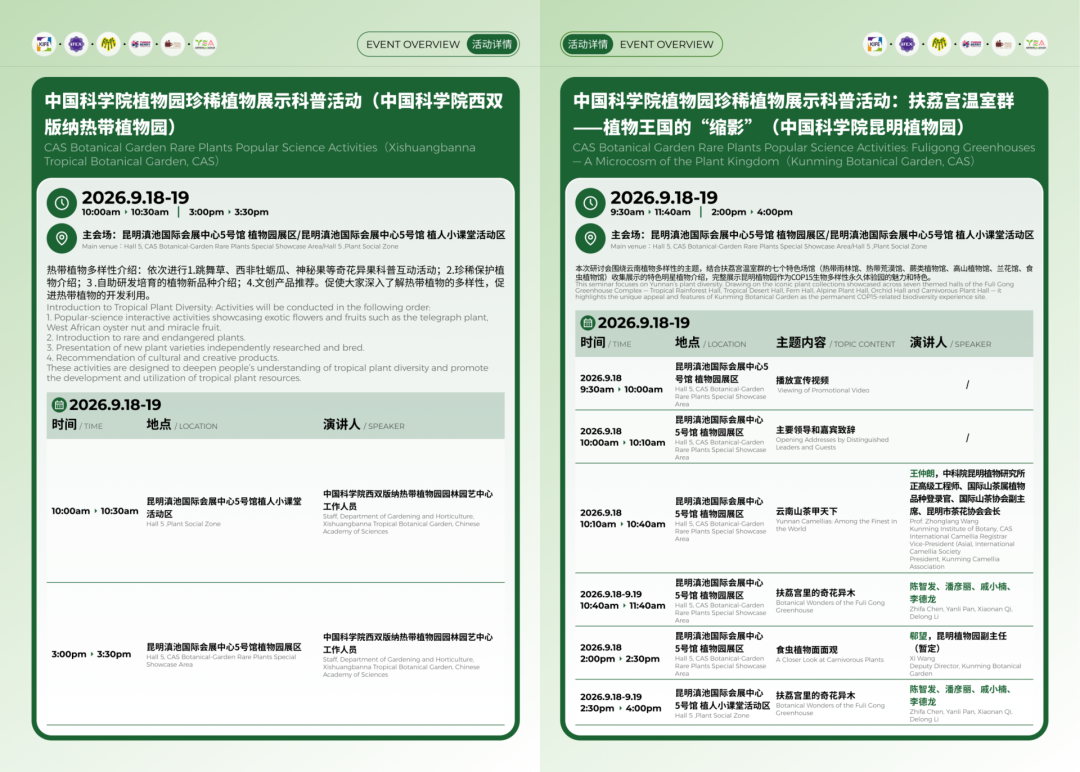The image size is (1080, 772).
Task: Select EVENT OVERVIEW label on right page
Action: point(666,44)
